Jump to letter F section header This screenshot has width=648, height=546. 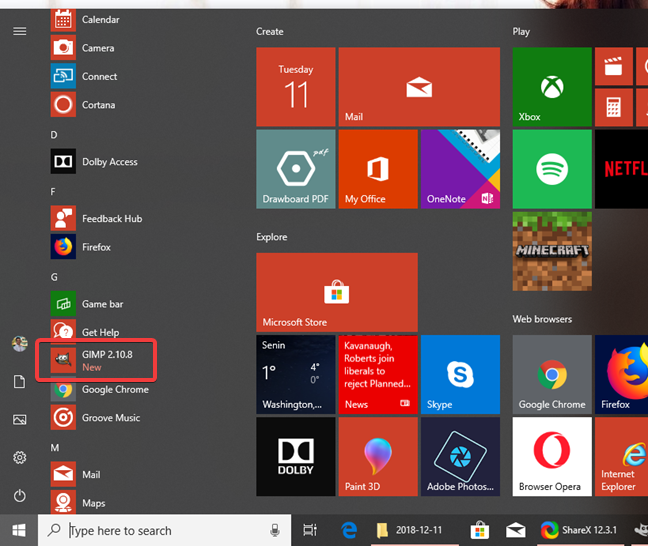53,191
